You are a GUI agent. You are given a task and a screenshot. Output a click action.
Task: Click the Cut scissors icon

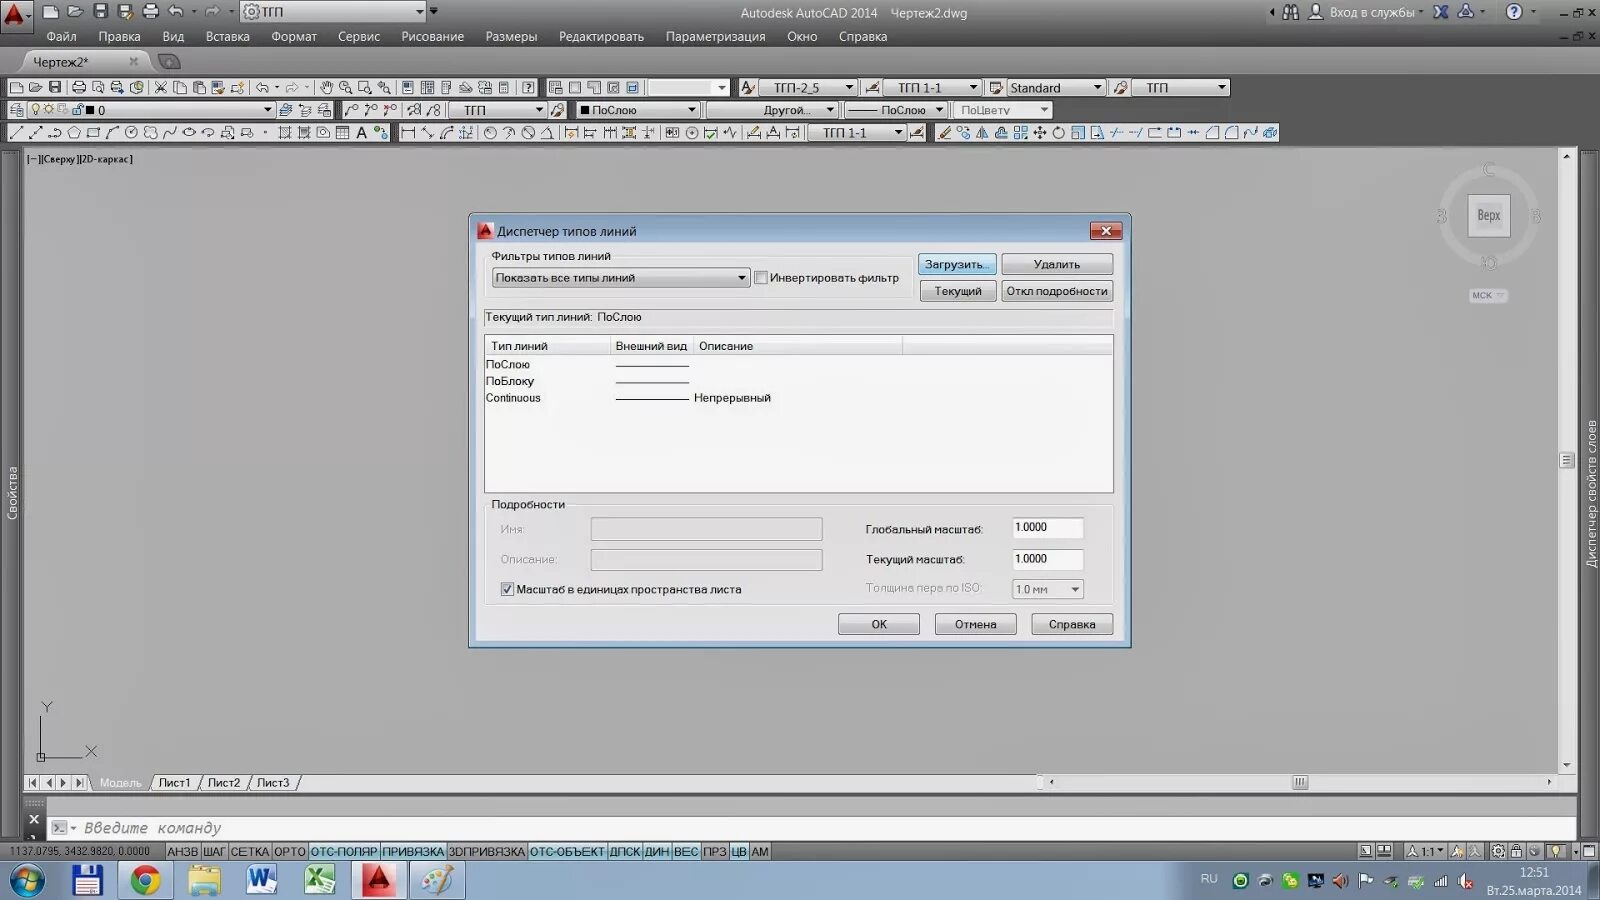point(161,88)
